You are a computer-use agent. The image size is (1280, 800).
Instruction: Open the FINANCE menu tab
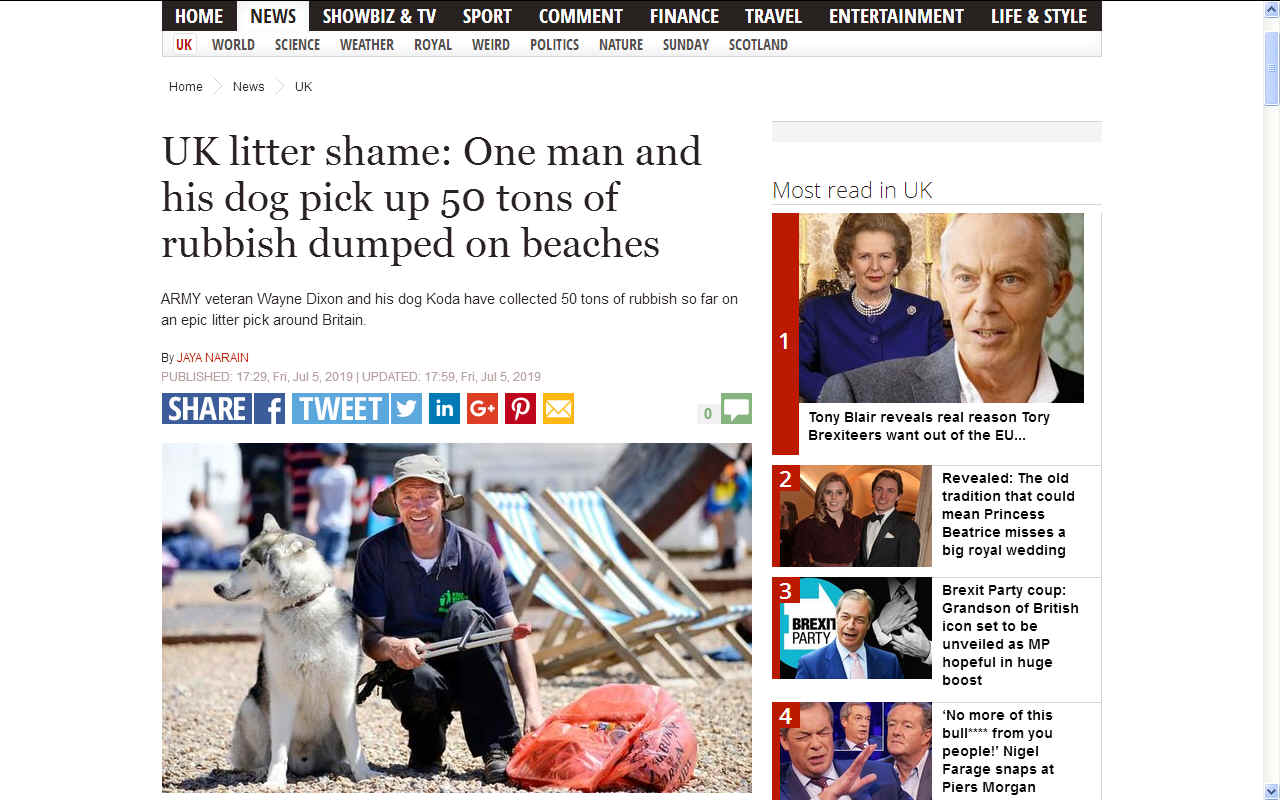point(684,16)
